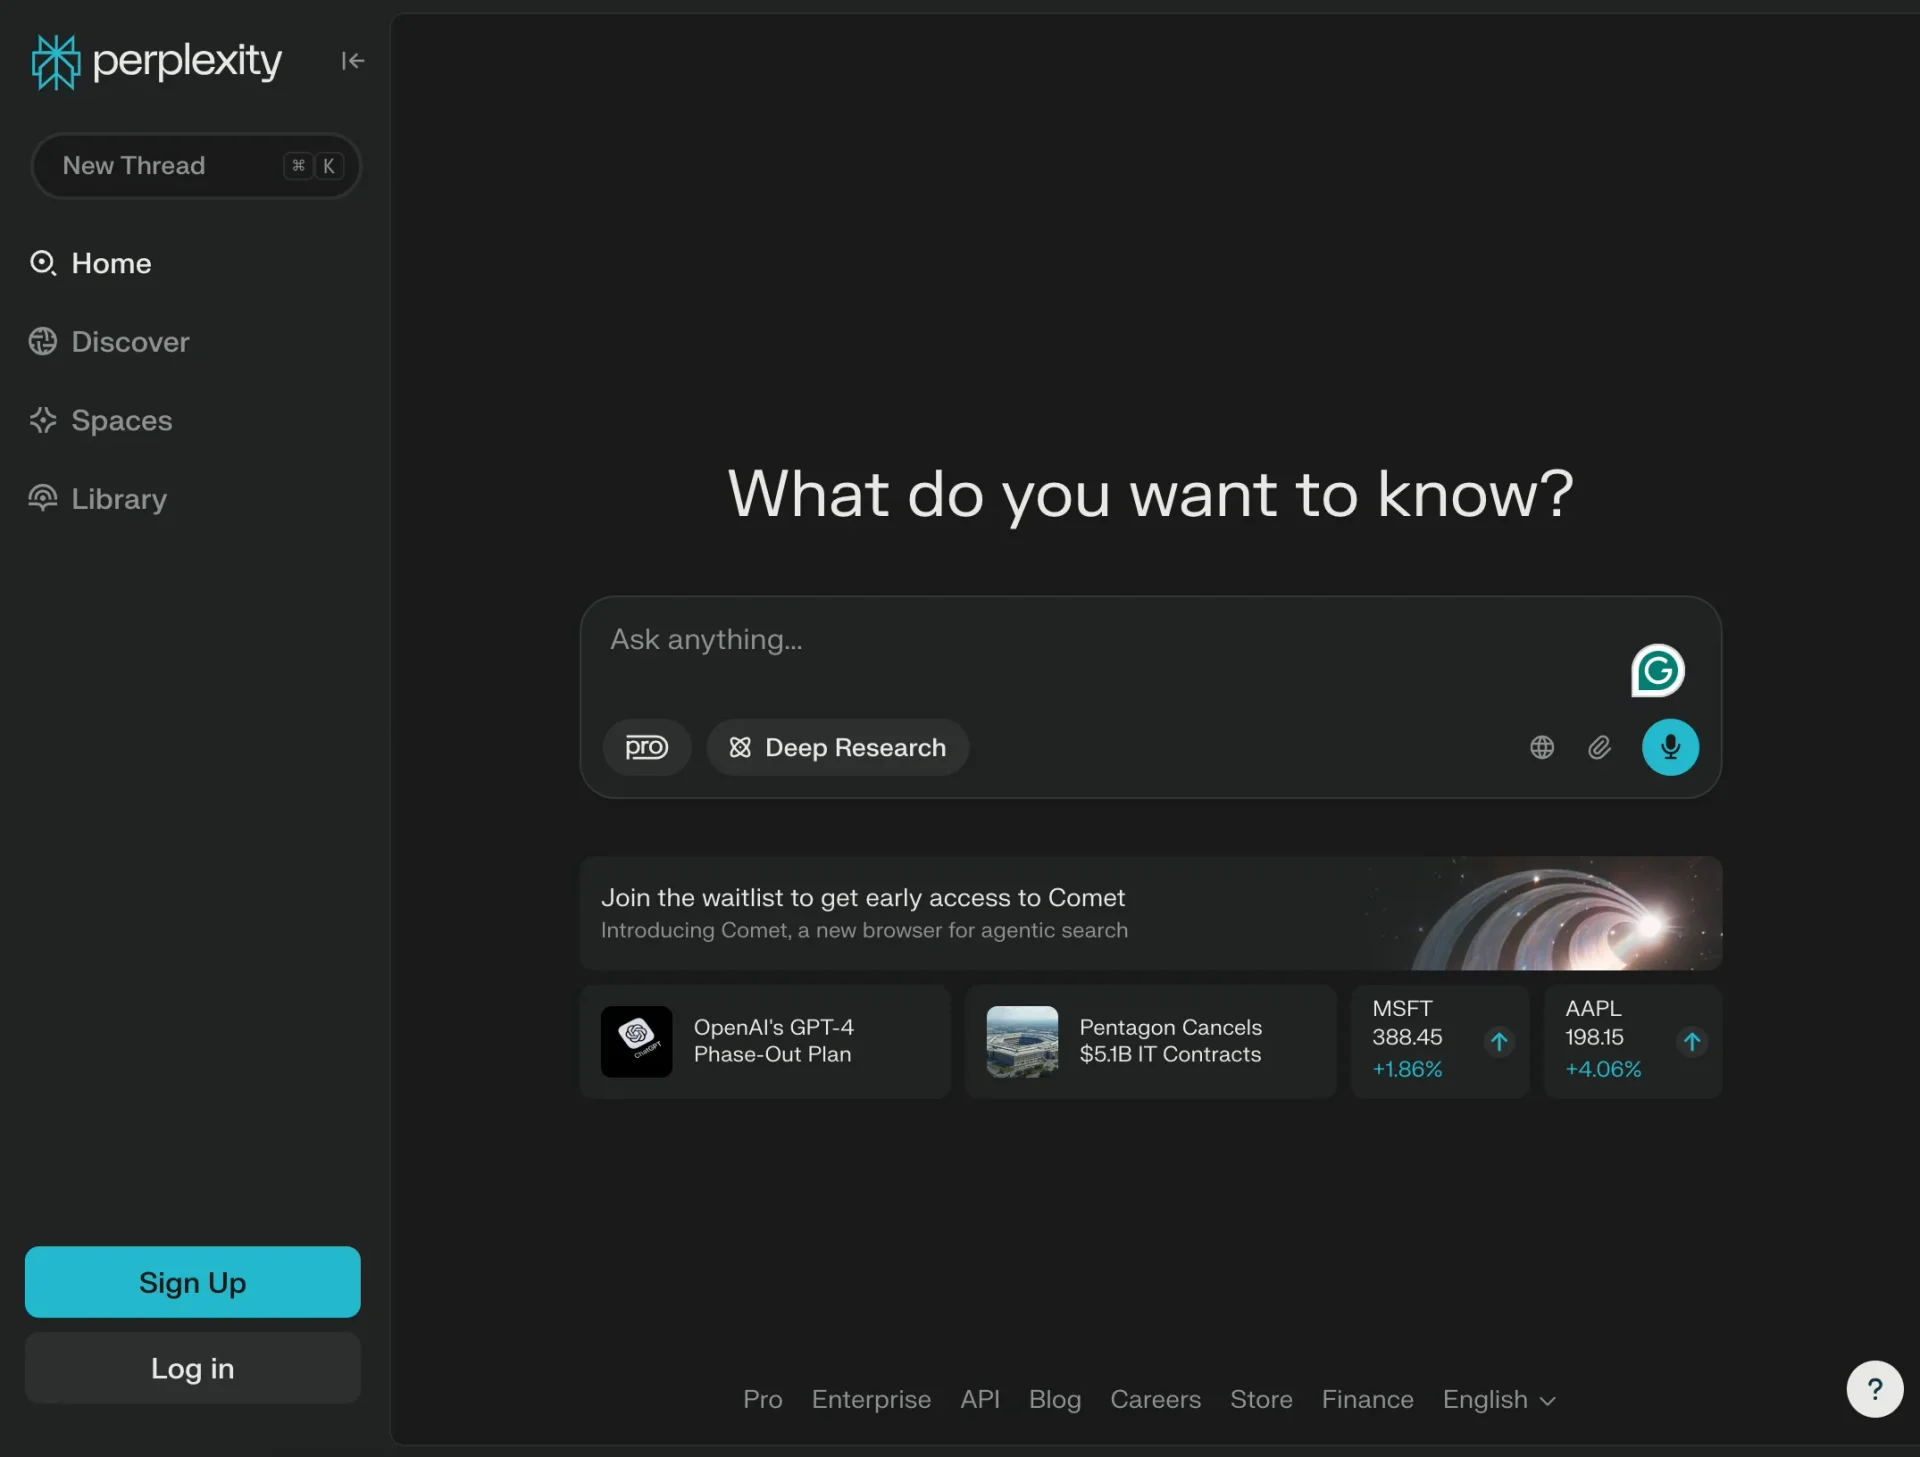Attach a file using paperclip icon

[1599, 747]
